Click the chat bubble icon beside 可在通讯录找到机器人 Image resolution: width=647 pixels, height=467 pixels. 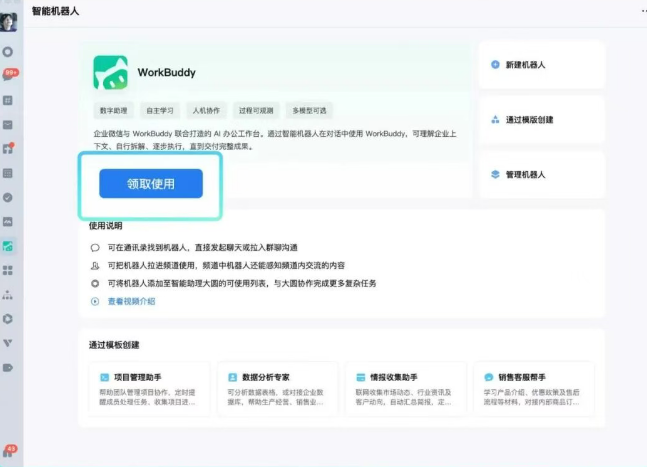[95, 248]
